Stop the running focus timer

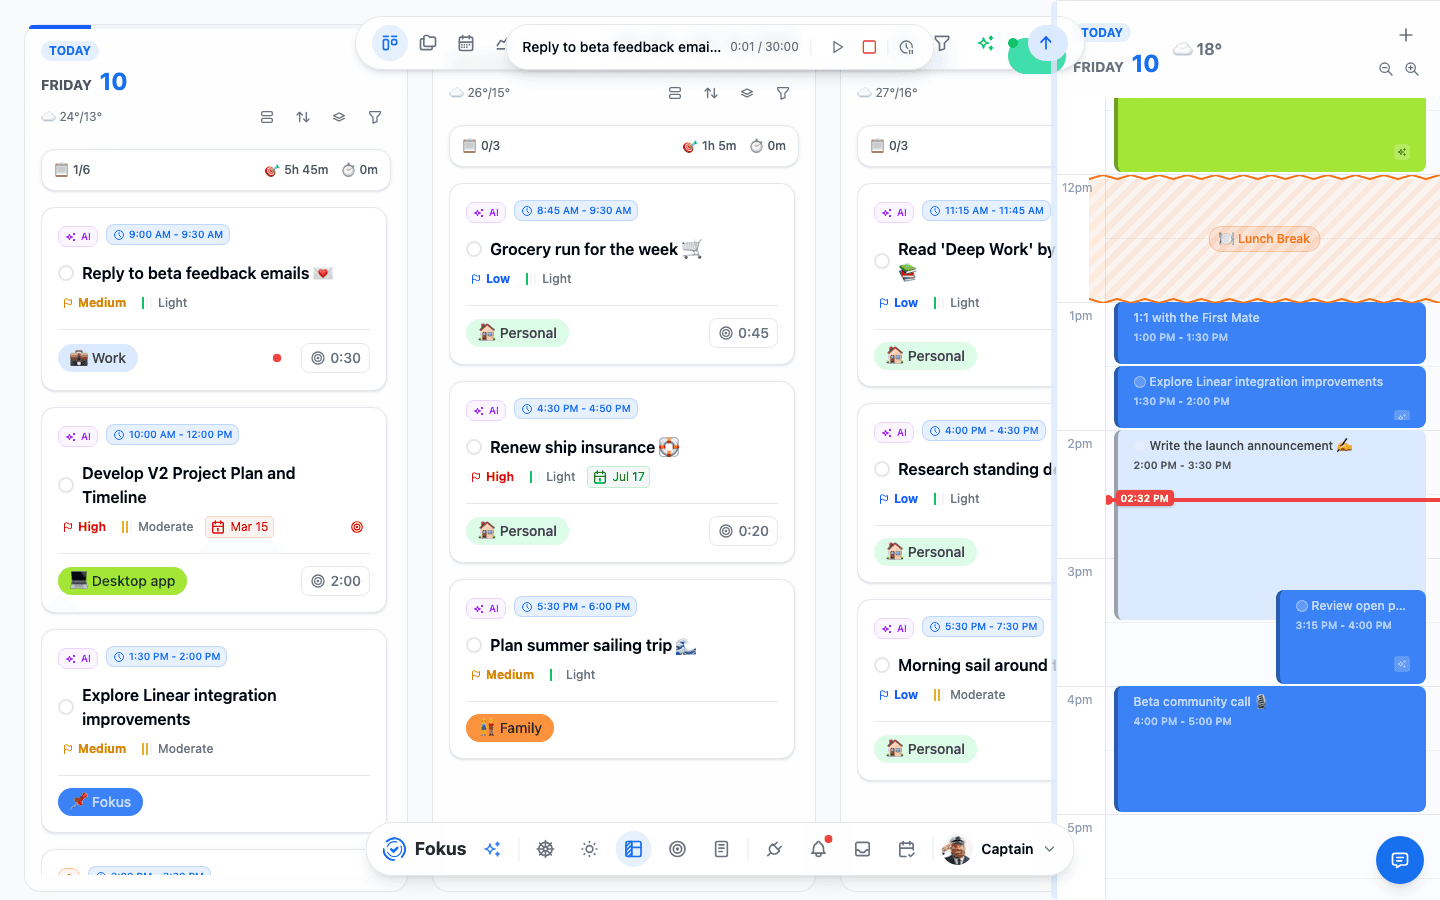(x=869, y=47)
